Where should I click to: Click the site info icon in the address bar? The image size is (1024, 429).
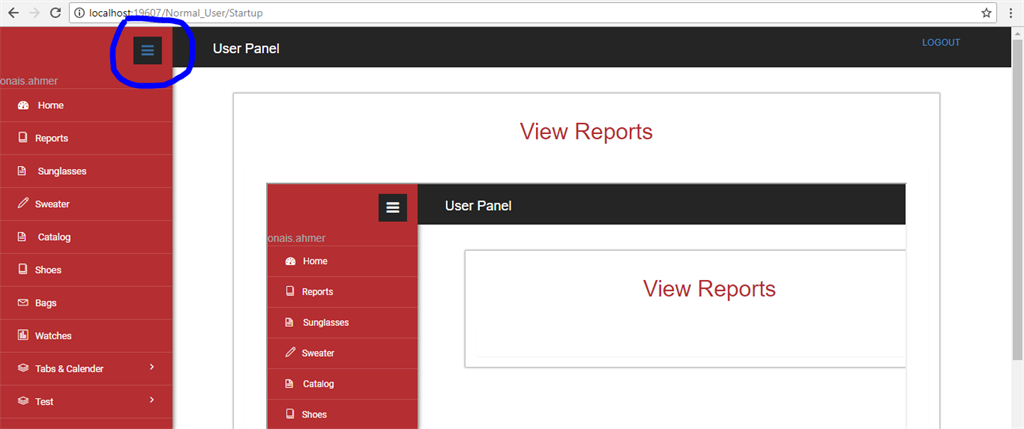point(80,12)
